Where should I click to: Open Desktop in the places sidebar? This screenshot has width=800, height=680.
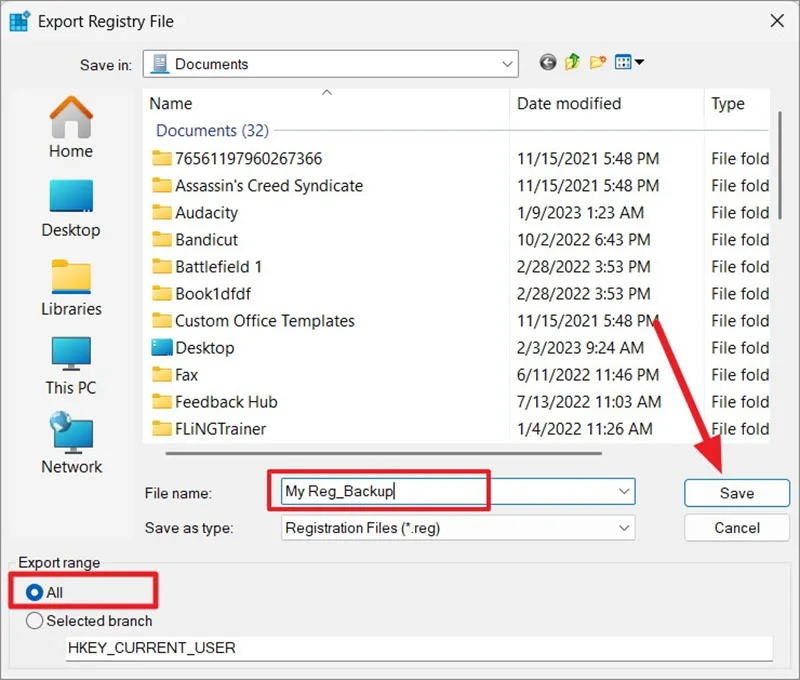tap(71, 209)
